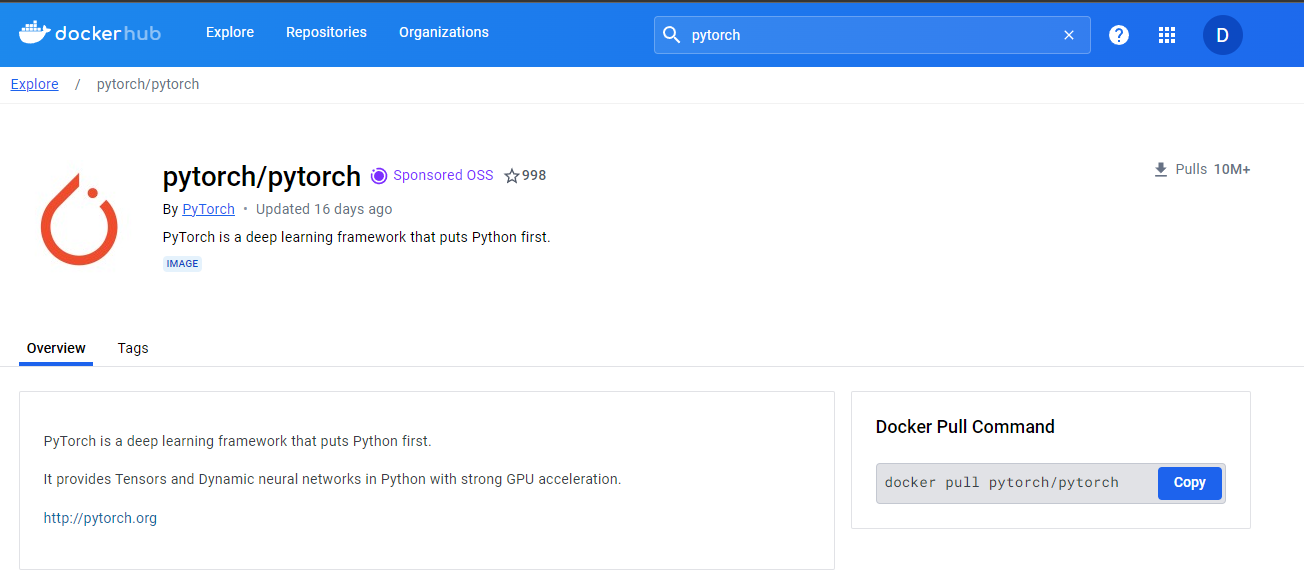
Task: Click the Explore breadcrumb link
Action: (35, 84)
